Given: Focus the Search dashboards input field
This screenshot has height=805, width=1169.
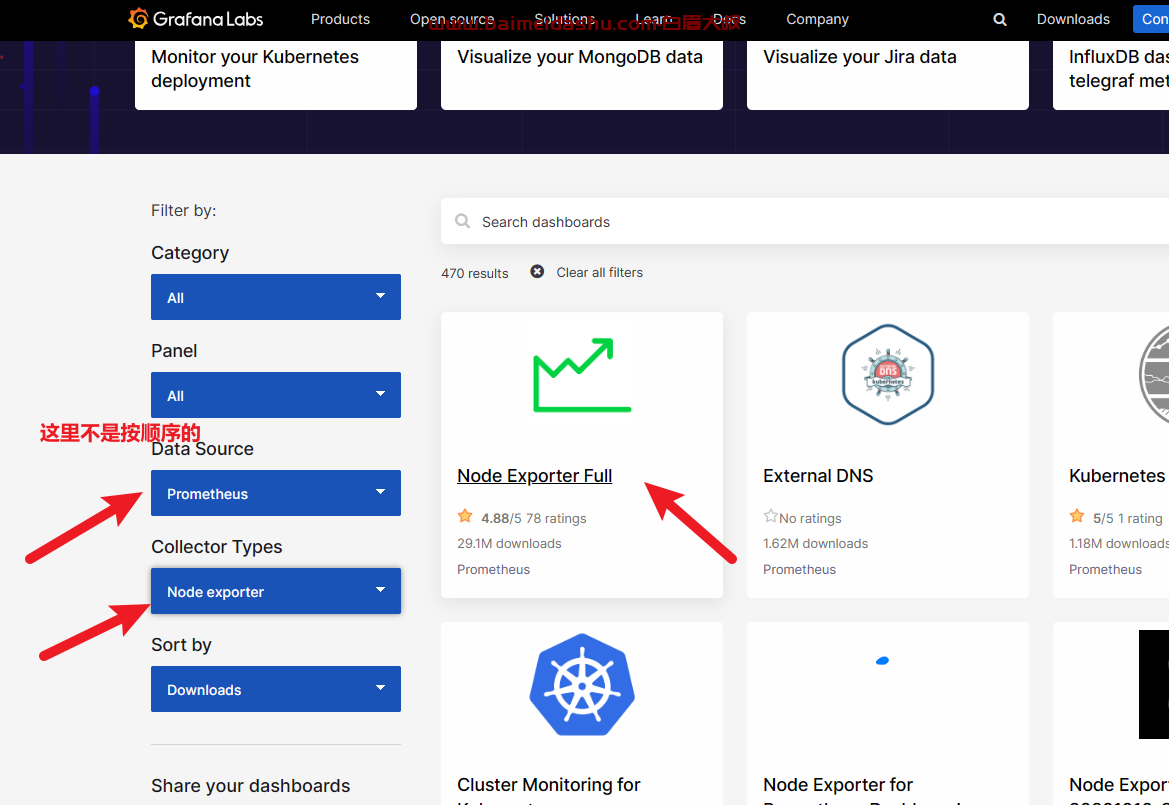Looking at the screenshot, I should [805, 221].
